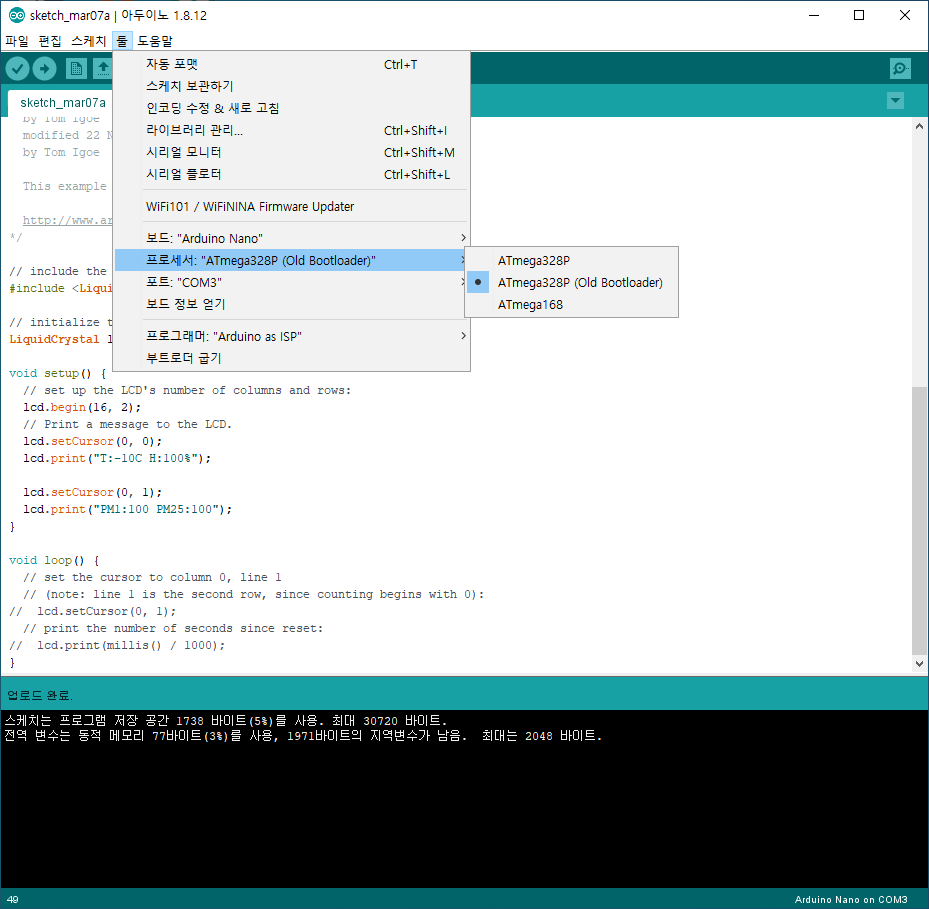Open the 편집 menu
Screen dimensions: 929x909
50,41
